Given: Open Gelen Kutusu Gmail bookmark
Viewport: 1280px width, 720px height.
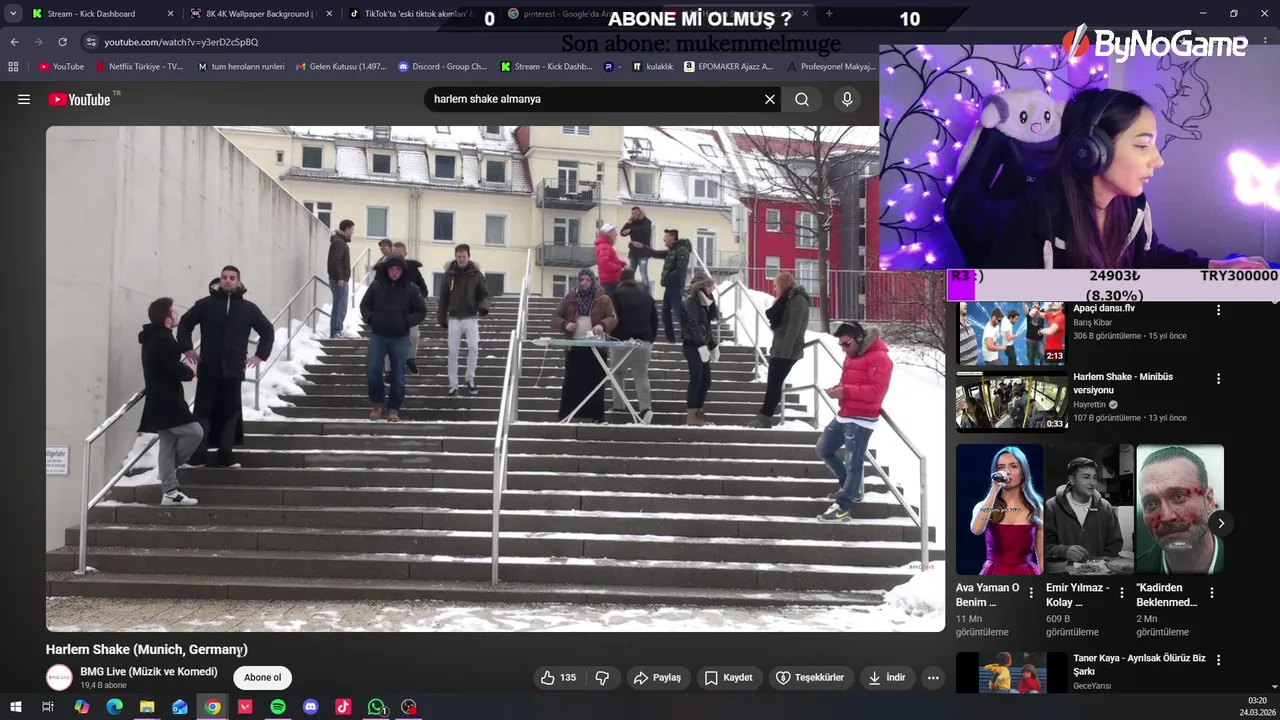Looking at the screenshot, I should tap(341, 67).
